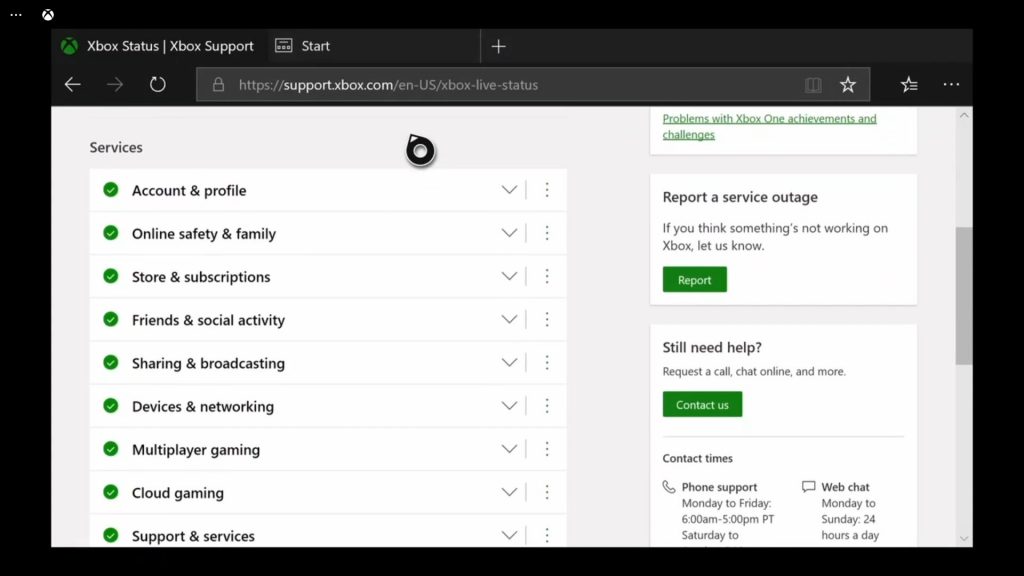Open more options for Cloud gaming
This screenshot has width=1024, height=576.
click(x=547, y=492)
